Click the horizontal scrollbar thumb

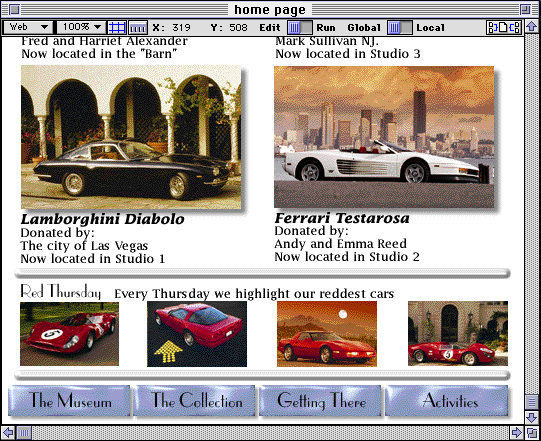coord(24,432)
